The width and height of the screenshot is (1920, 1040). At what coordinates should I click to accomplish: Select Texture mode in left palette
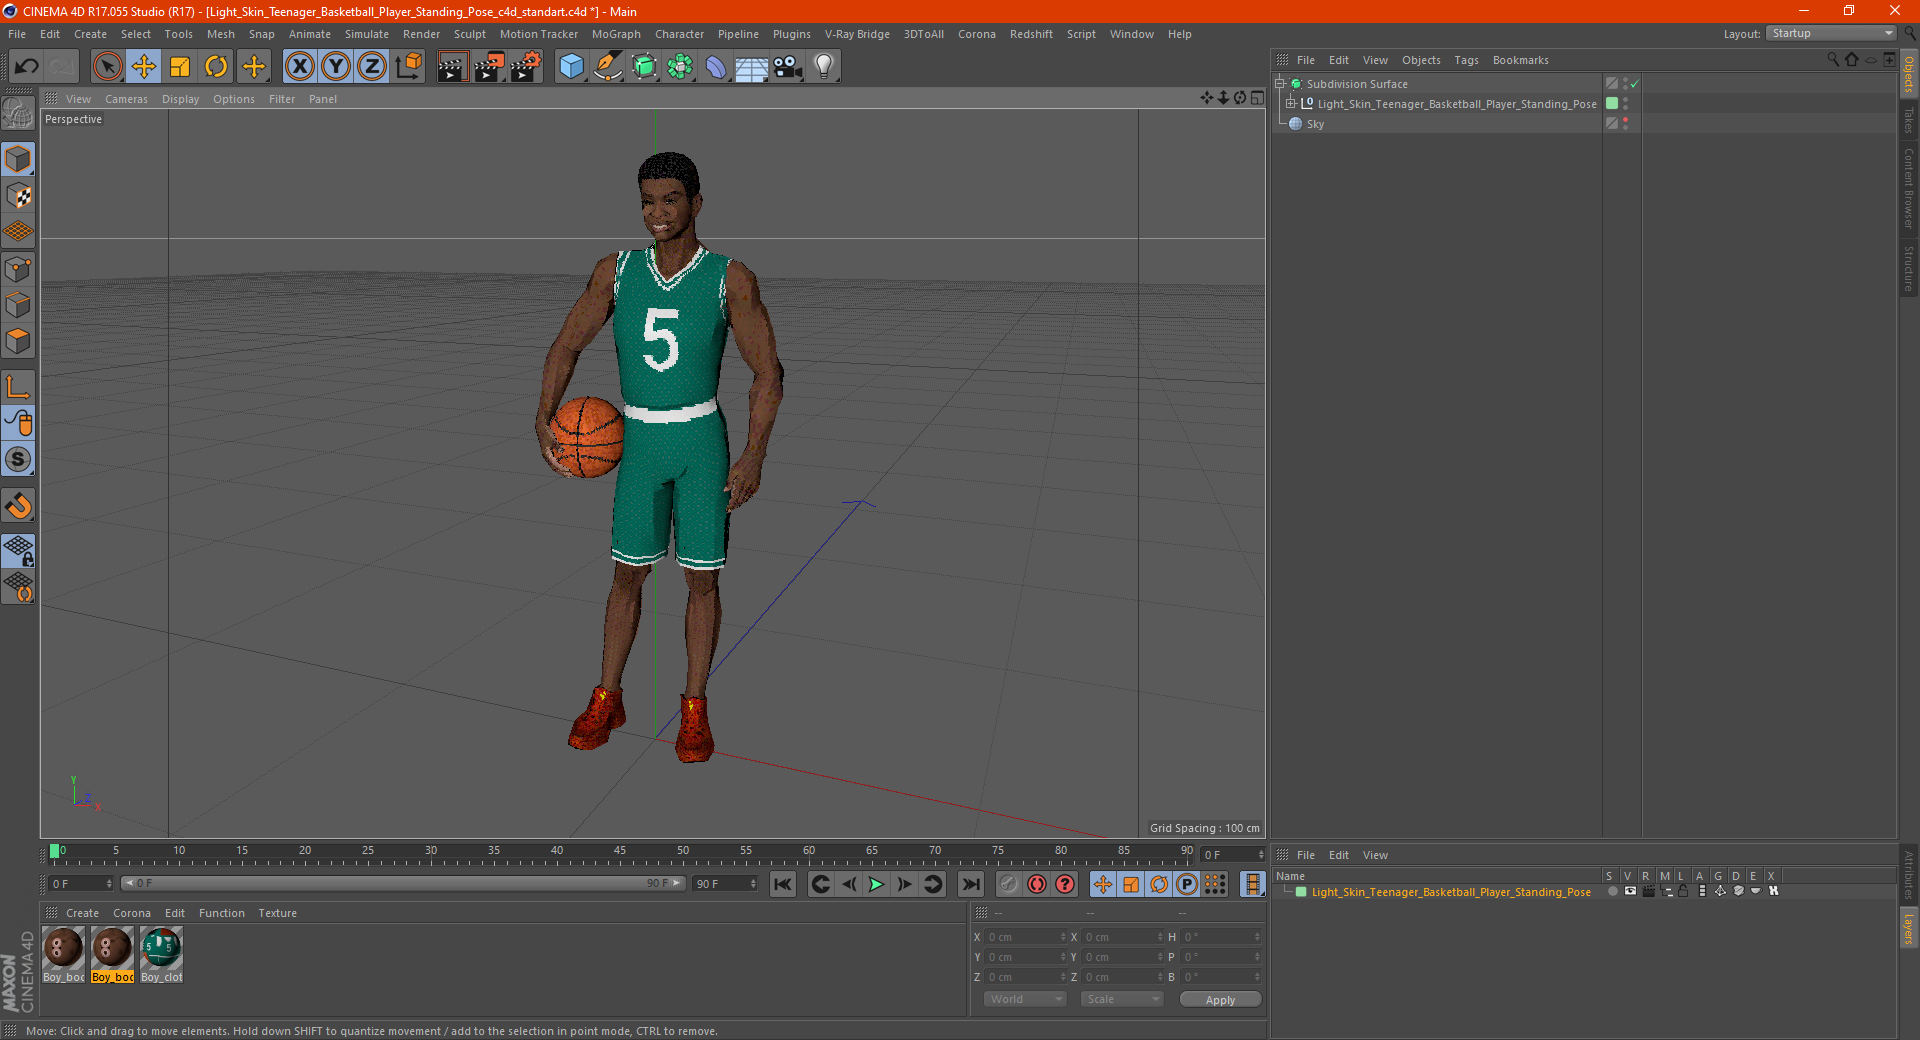point(18,196)
